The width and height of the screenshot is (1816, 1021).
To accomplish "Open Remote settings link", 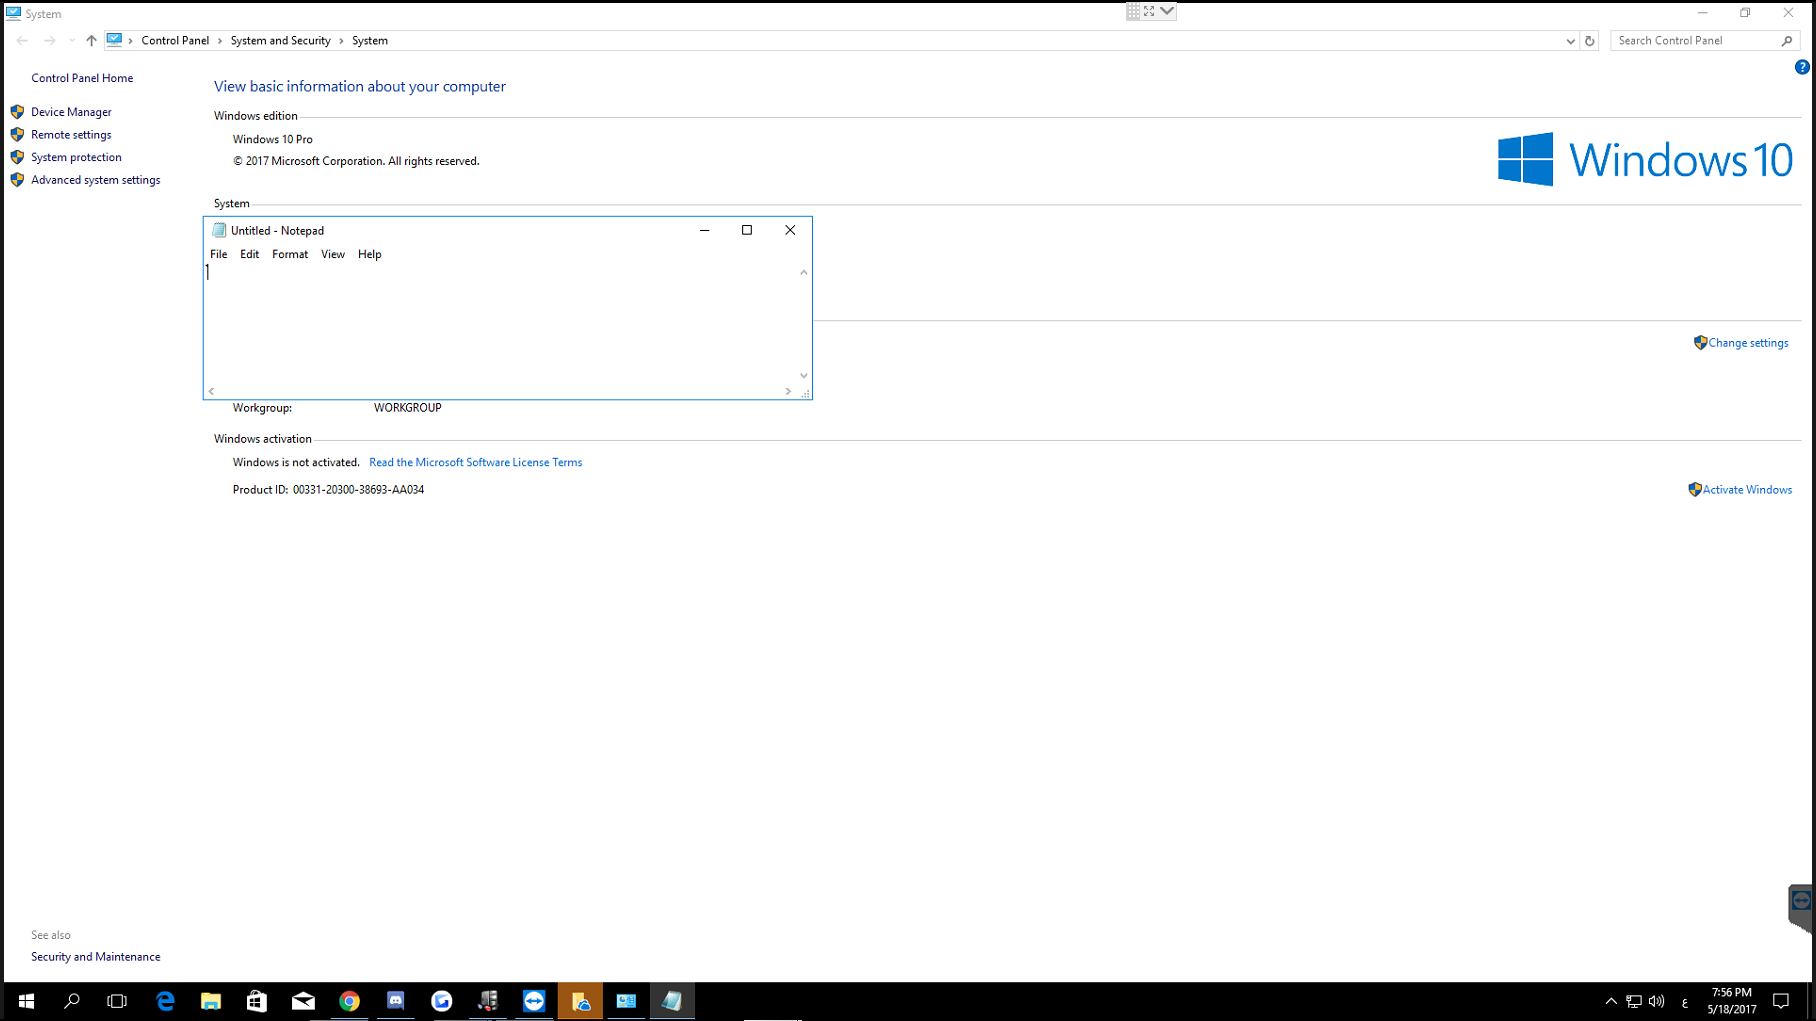I will coord(71,135).
